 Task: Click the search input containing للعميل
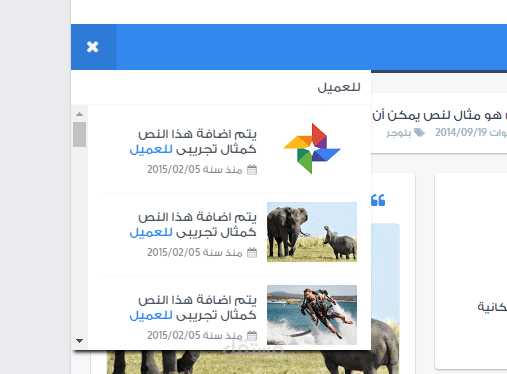tap(221, 87)
